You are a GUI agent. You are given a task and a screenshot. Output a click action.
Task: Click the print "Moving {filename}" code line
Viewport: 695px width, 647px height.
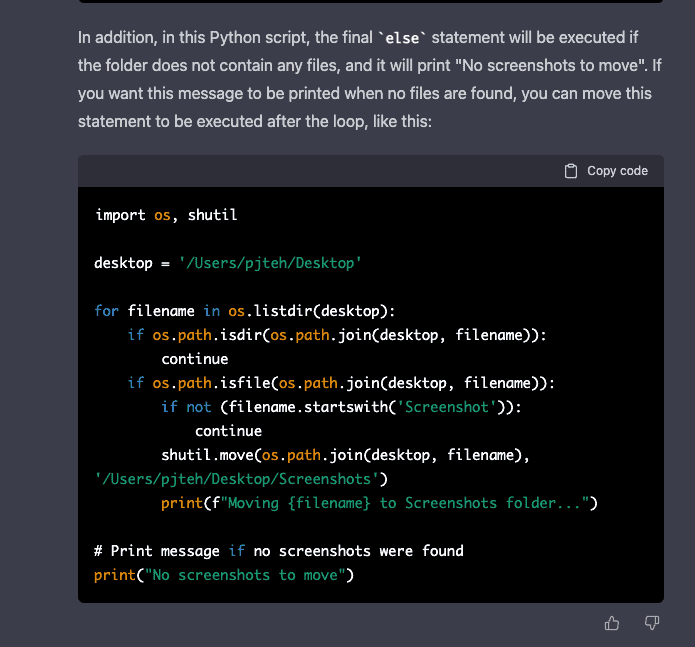378,503
